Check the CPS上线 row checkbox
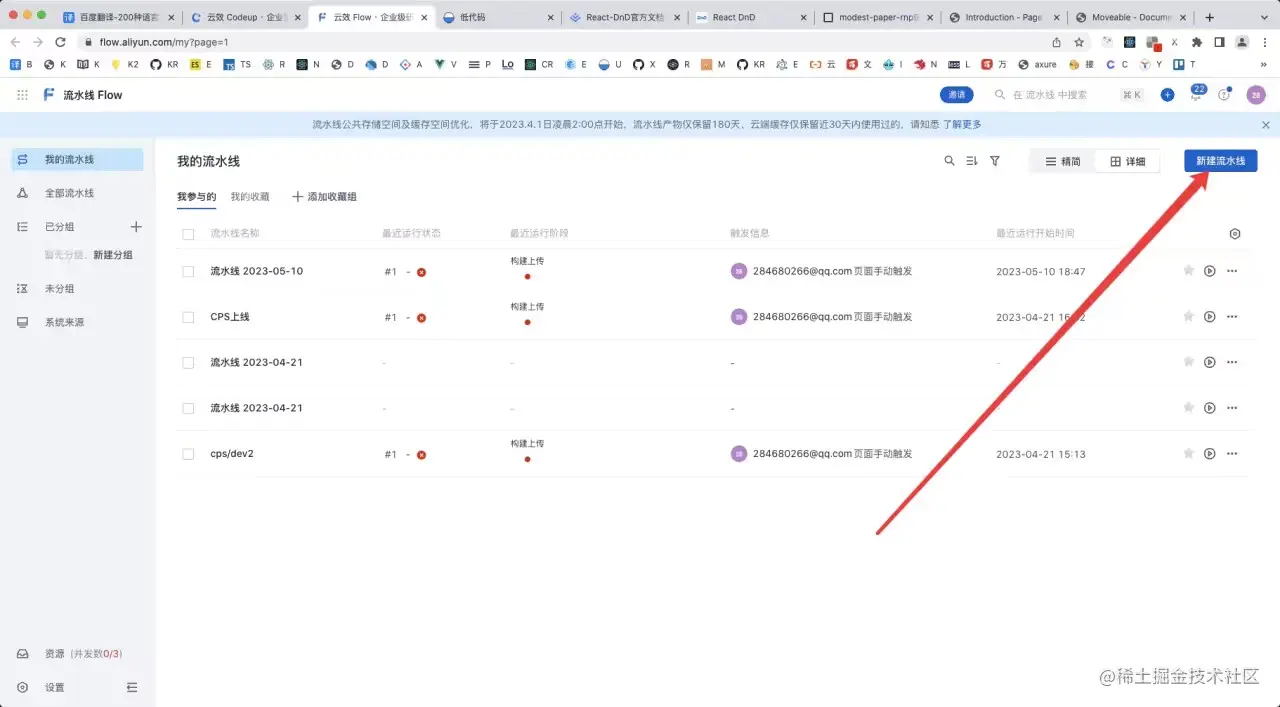This screenshot has height=707, width=1280. pyautogui.click(x=188, y=317)
